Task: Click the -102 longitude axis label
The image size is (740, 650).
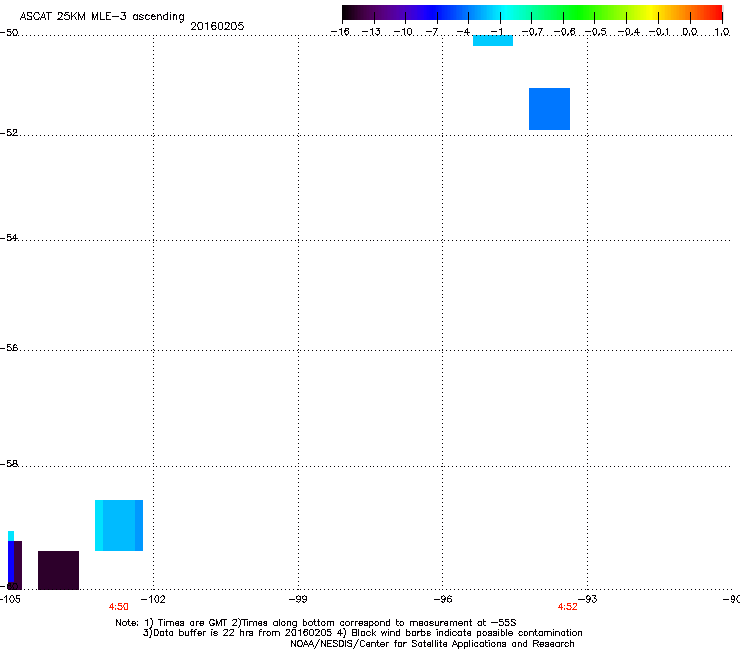Action: 154,599
